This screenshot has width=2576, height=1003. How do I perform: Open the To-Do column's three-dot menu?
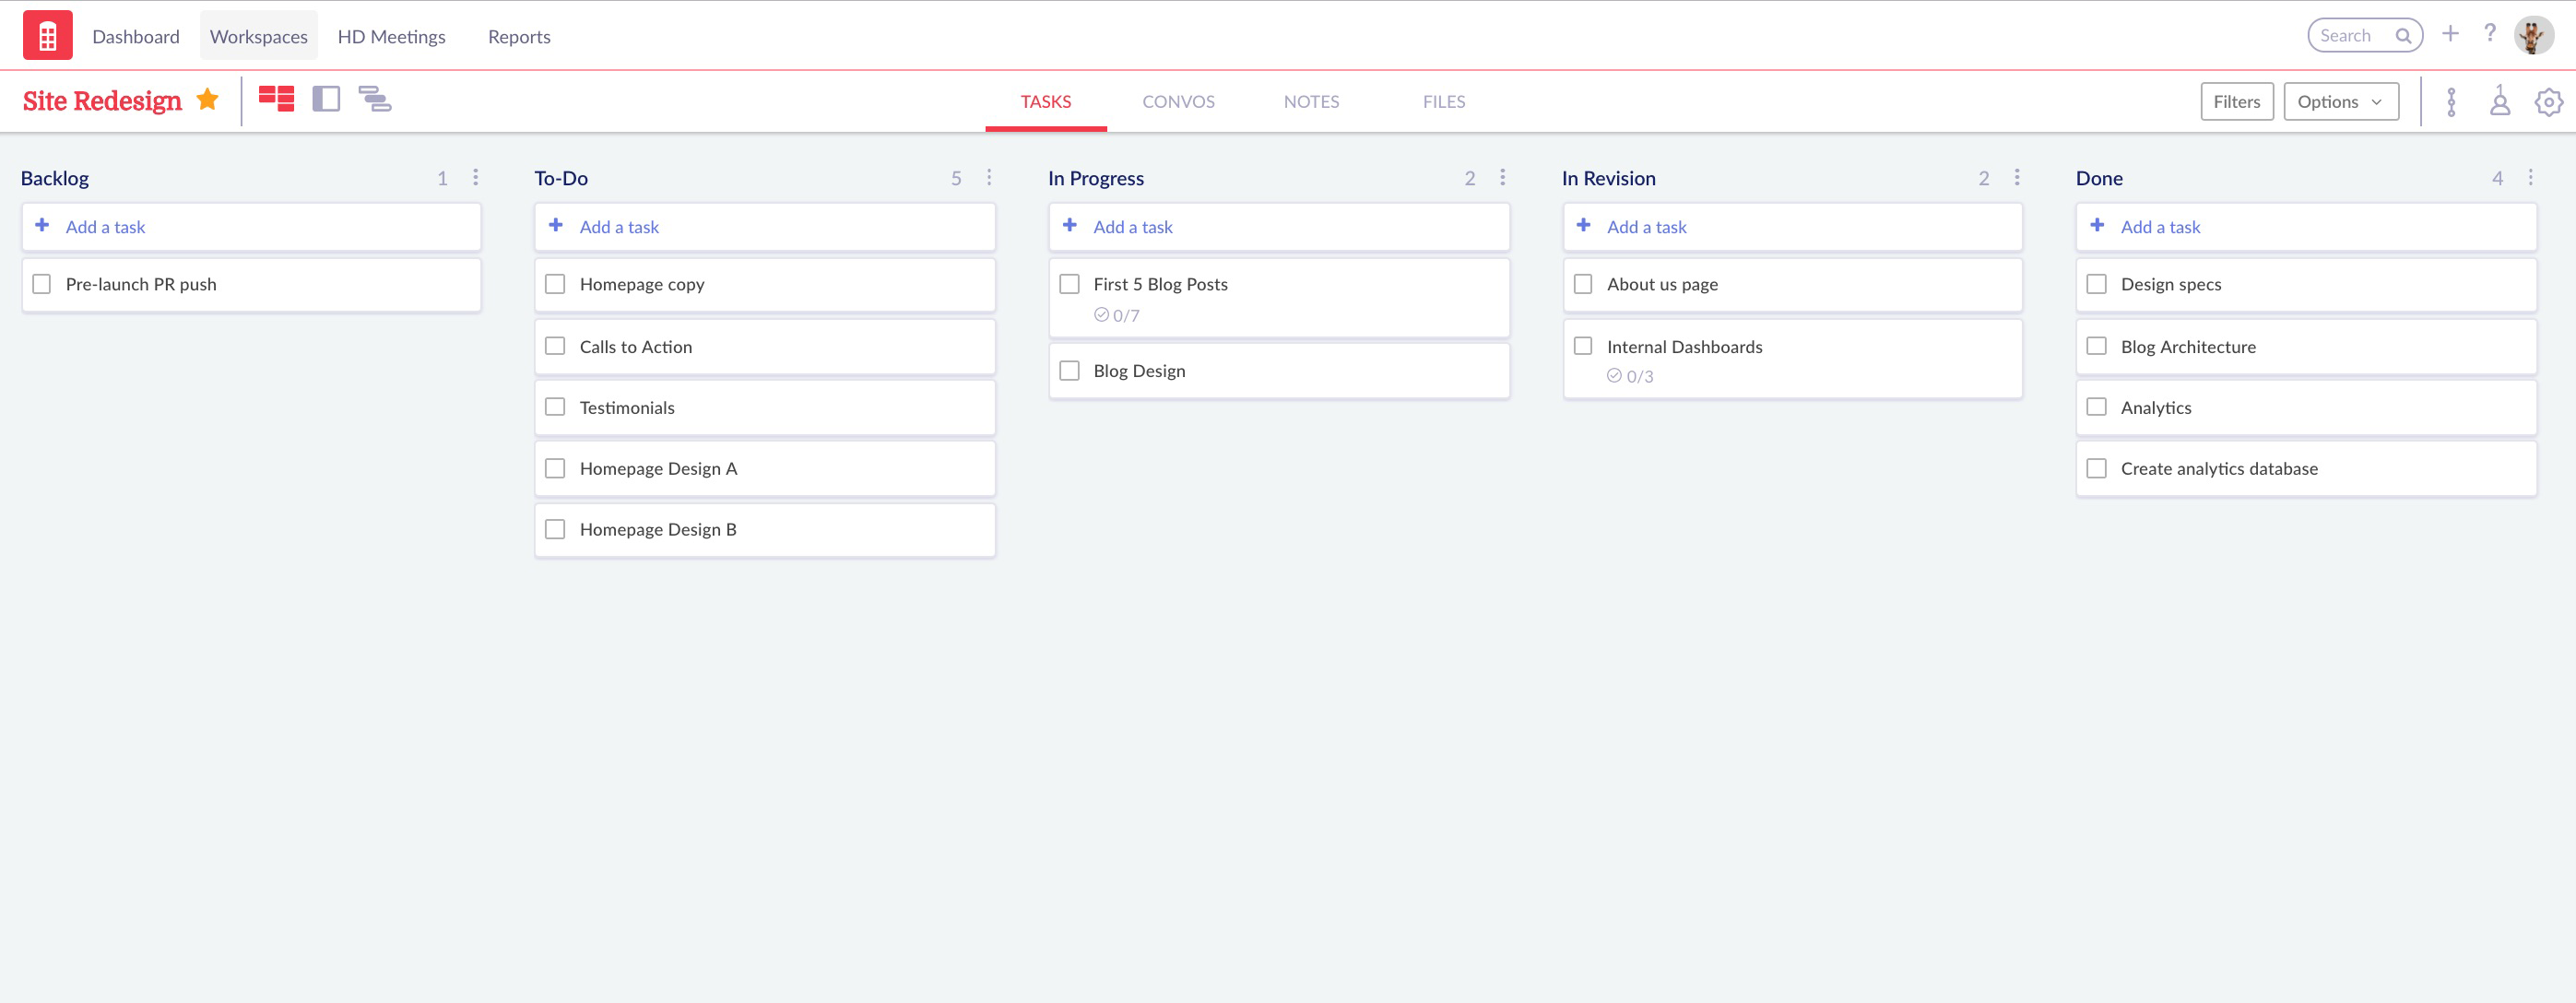988,177
